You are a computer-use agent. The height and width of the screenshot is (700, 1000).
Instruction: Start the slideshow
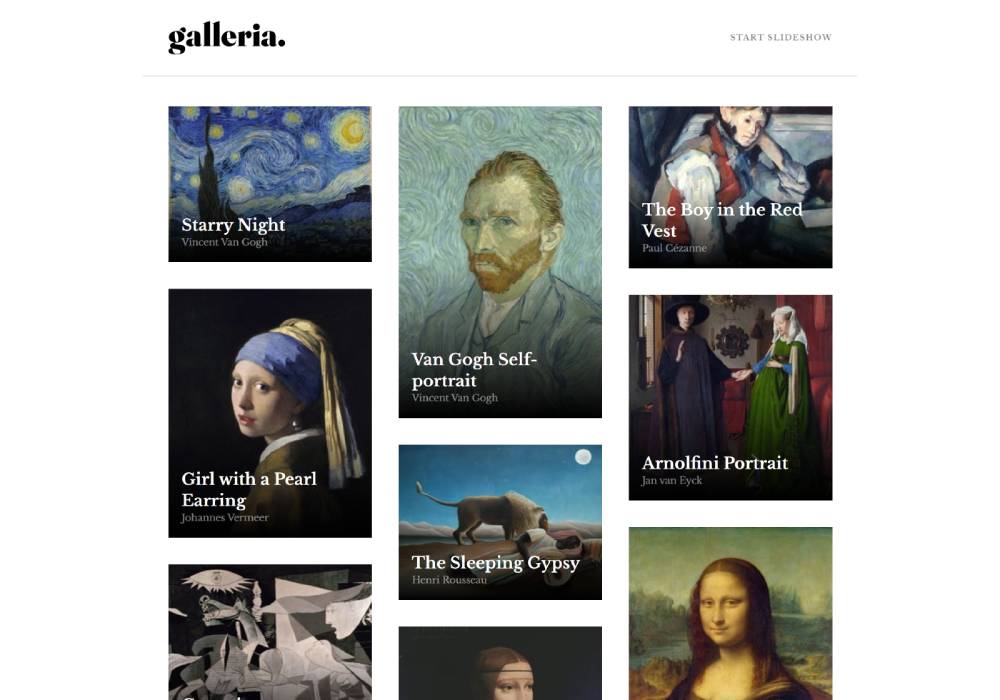point(781,38)
